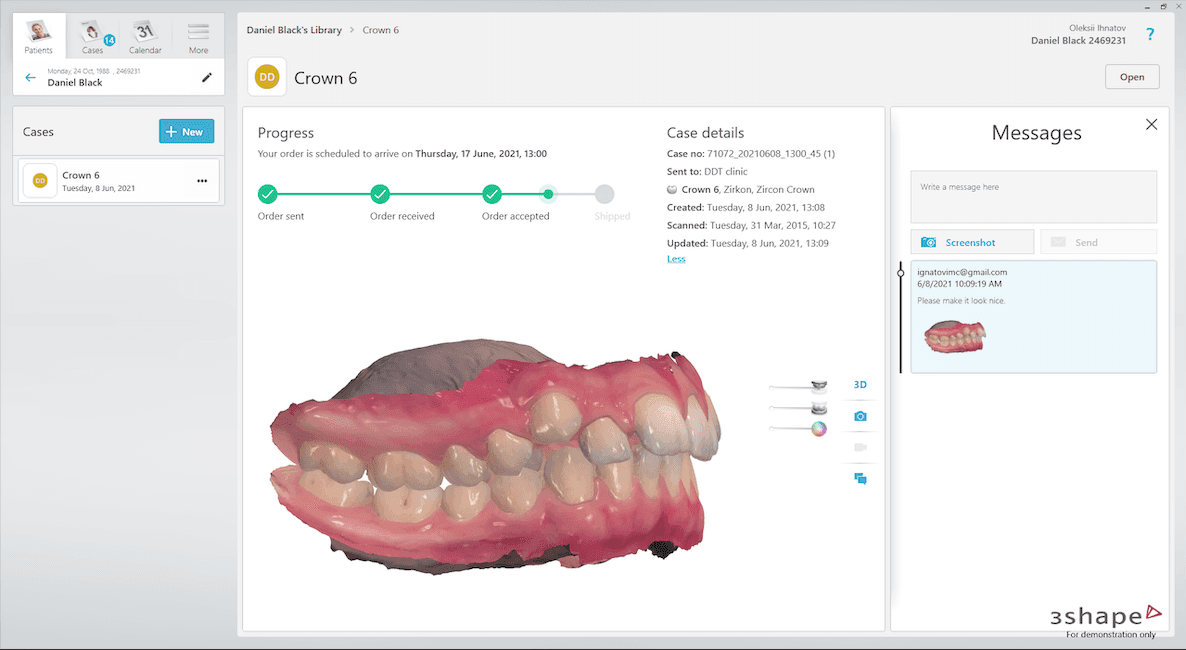The width and height of the screenshot is (1186, 650).
Task: Open the scan thumbnail in message
Action: pyautogui.click(x=955, y=336)
